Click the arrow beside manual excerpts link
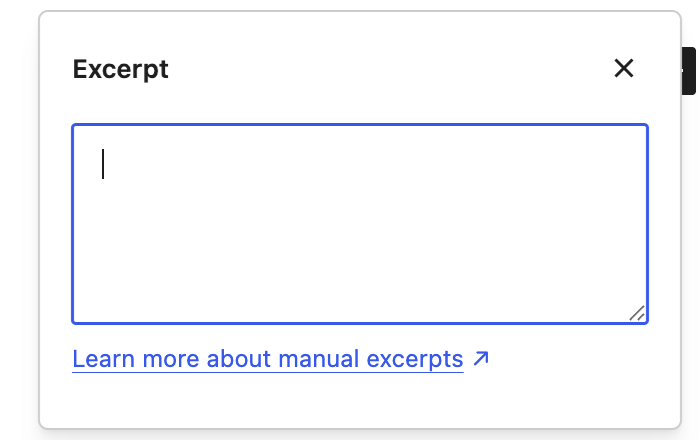The height and width of the screenshot is (440, 700). 481,358
